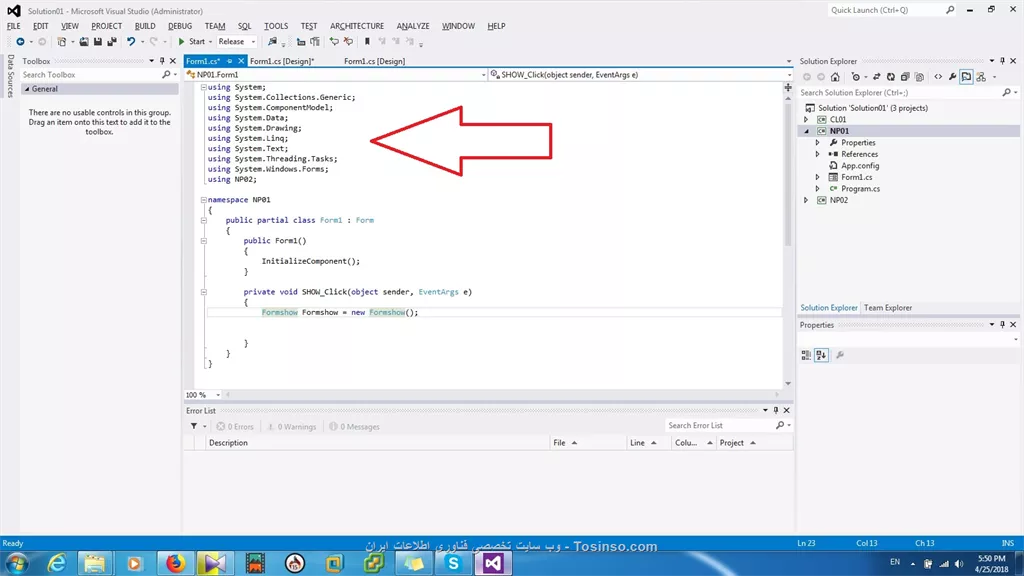Open Firefox from the taskbar
The width and height of the screenshot is (1024, 576).
point(175,563)
